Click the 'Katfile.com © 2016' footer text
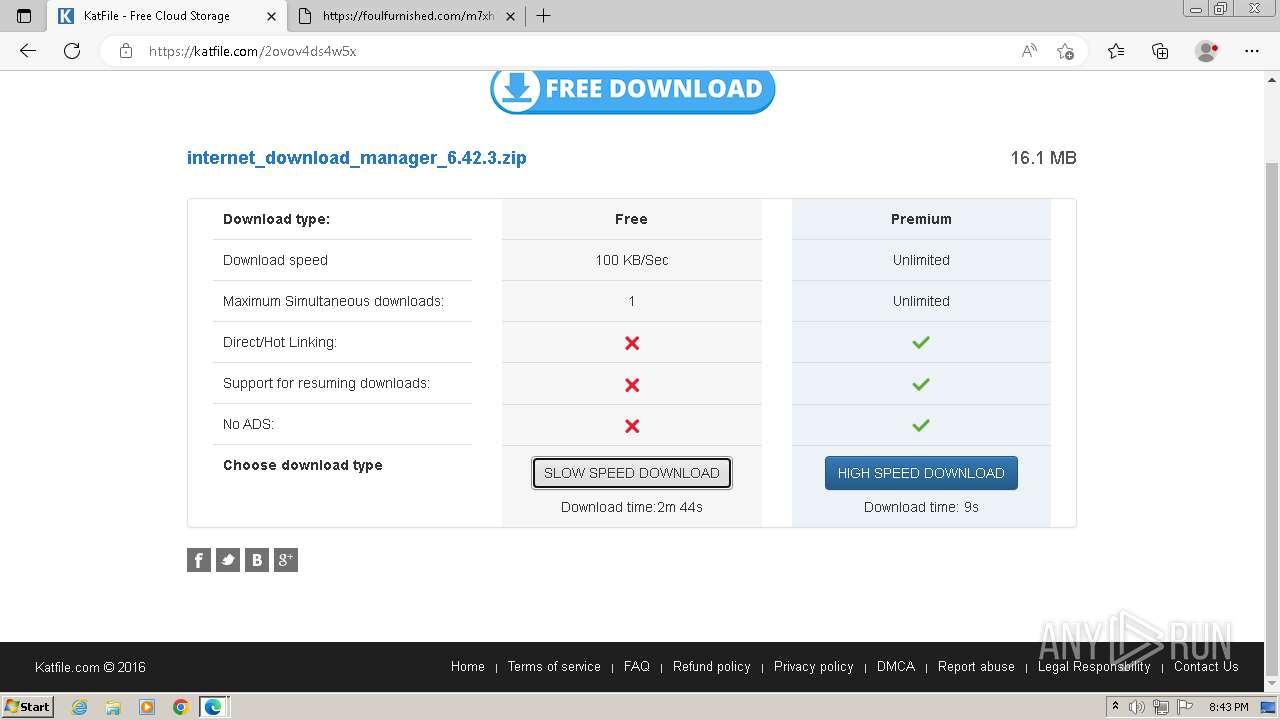 [91, 667]
